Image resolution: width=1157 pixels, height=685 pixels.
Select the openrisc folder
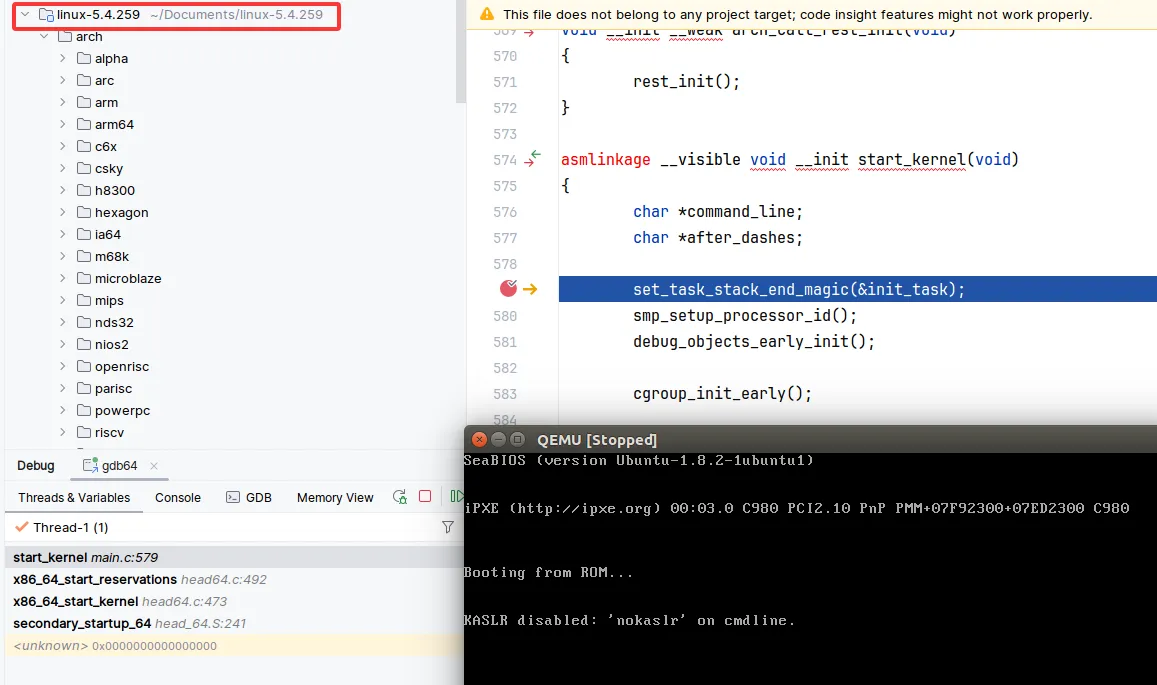122,367
